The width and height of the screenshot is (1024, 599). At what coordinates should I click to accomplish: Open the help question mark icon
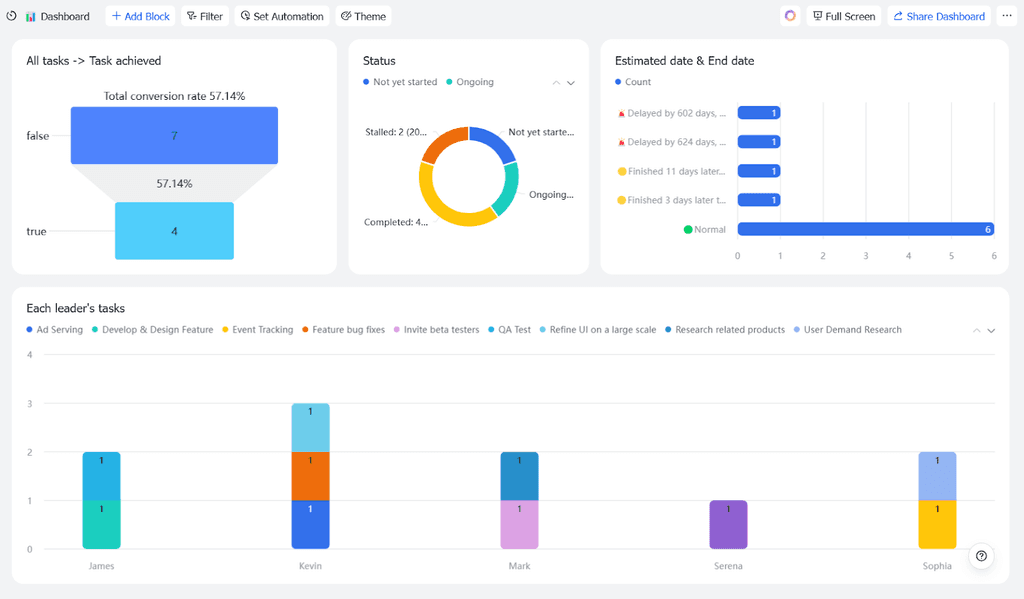981,556
